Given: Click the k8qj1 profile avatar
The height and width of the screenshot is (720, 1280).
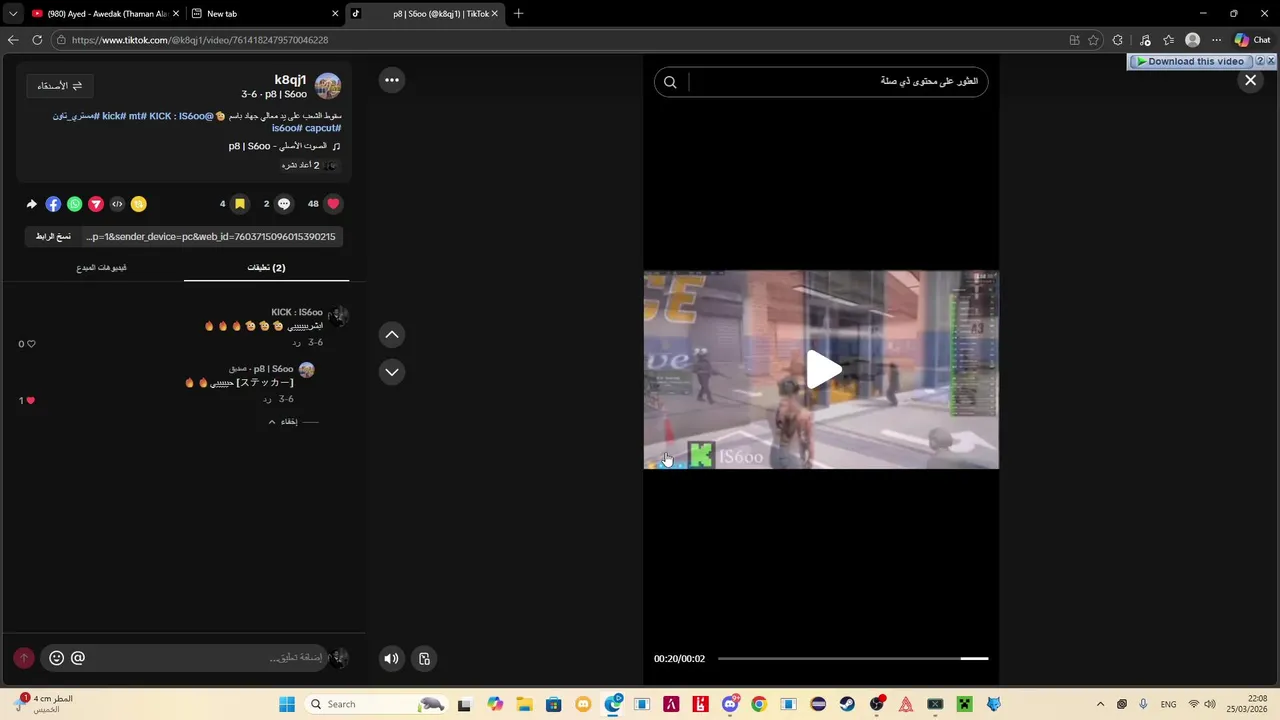Looking at the screenshot, I should point(328,86).
